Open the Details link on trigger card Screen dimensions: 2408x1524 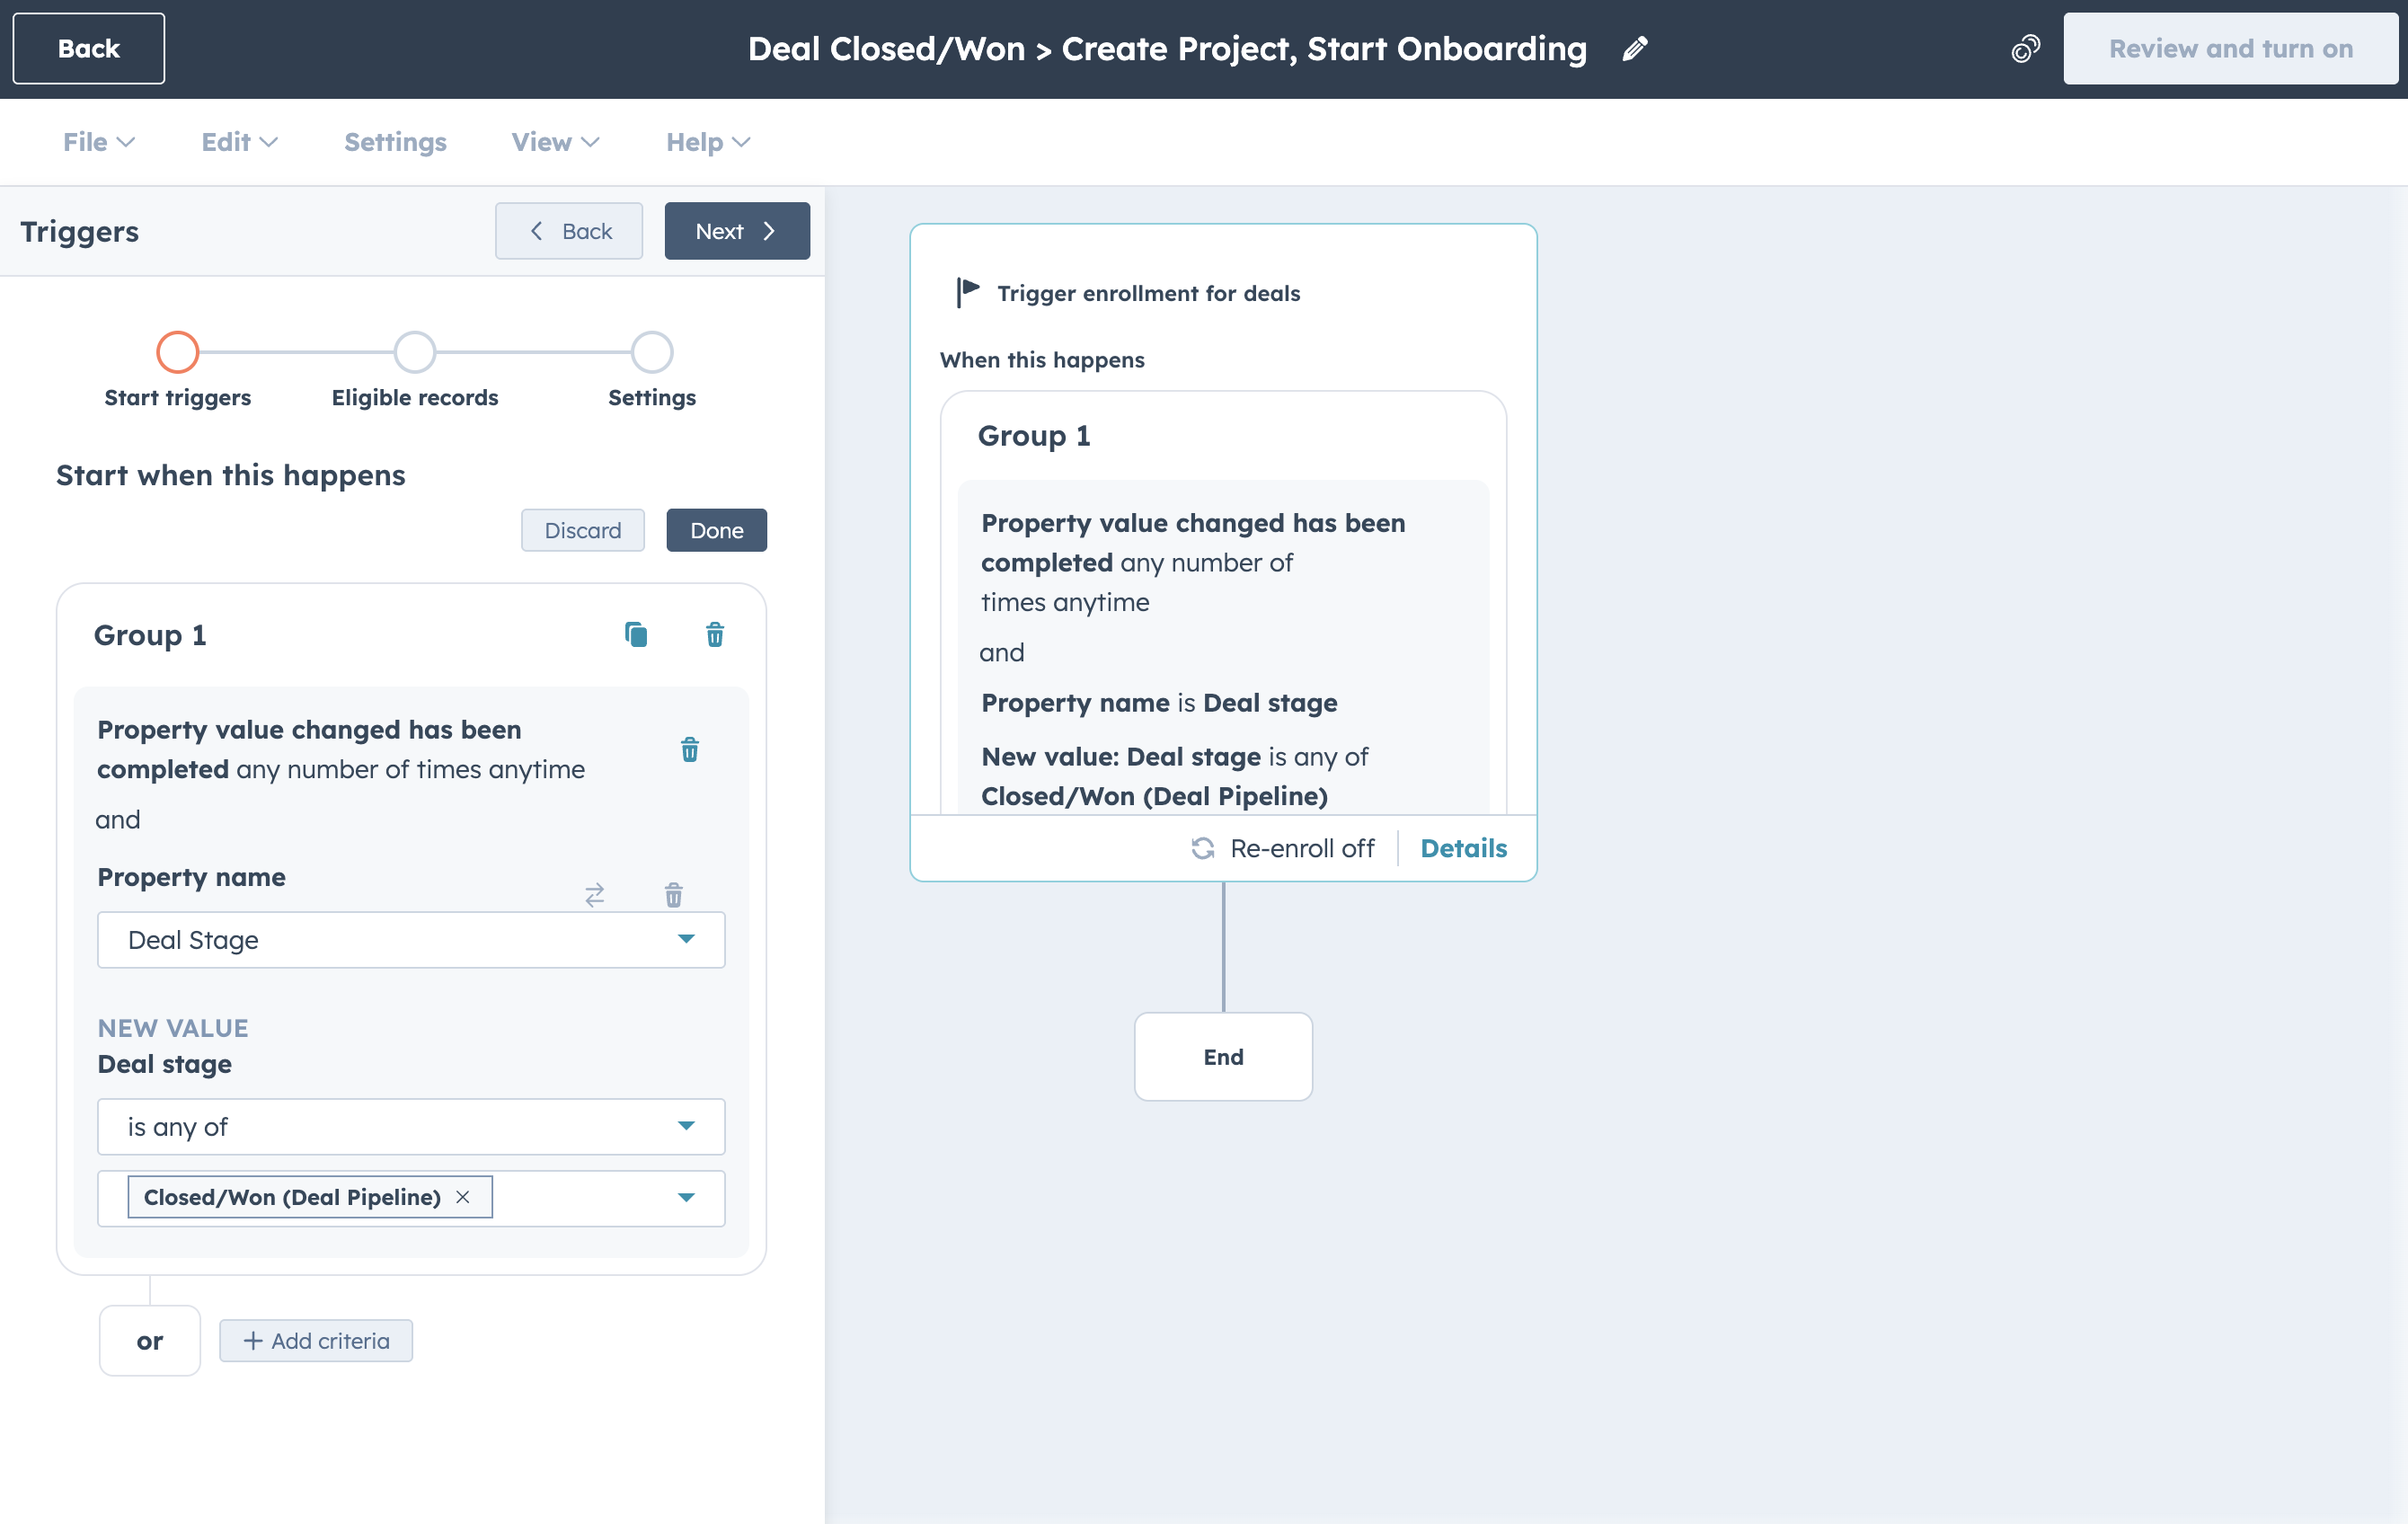1462,848
